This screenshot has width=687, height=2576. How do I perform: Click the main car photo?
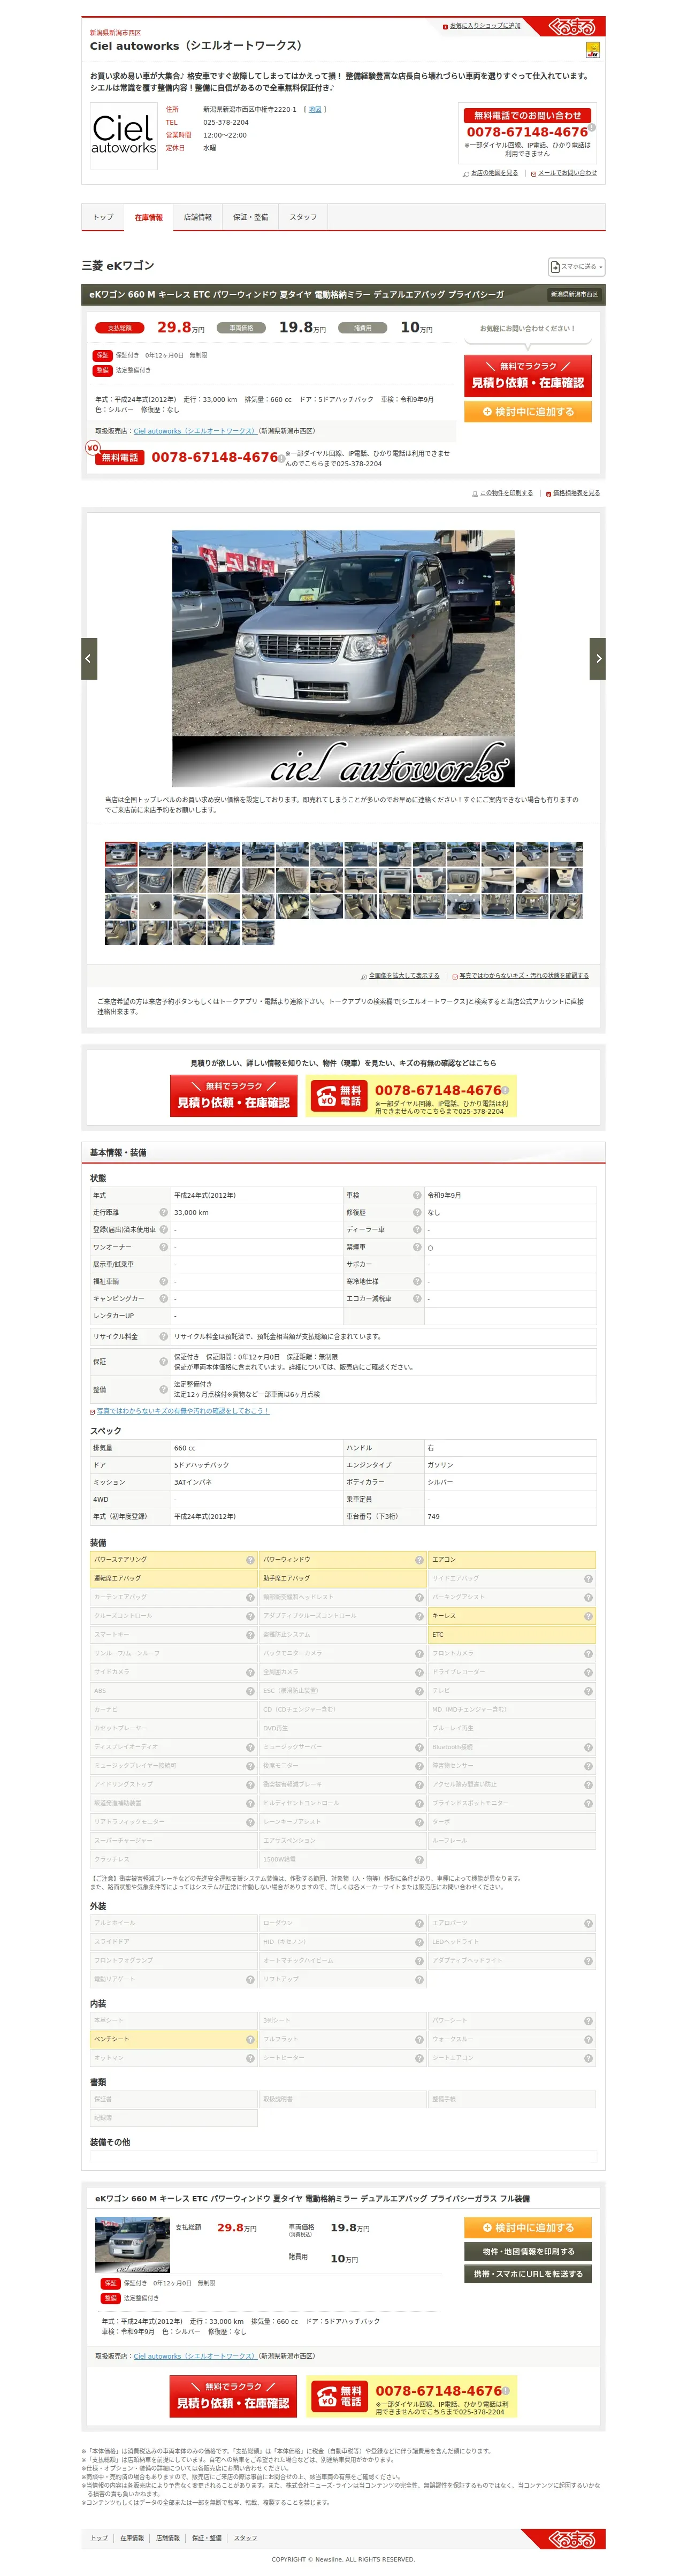(x=343, y=658)
